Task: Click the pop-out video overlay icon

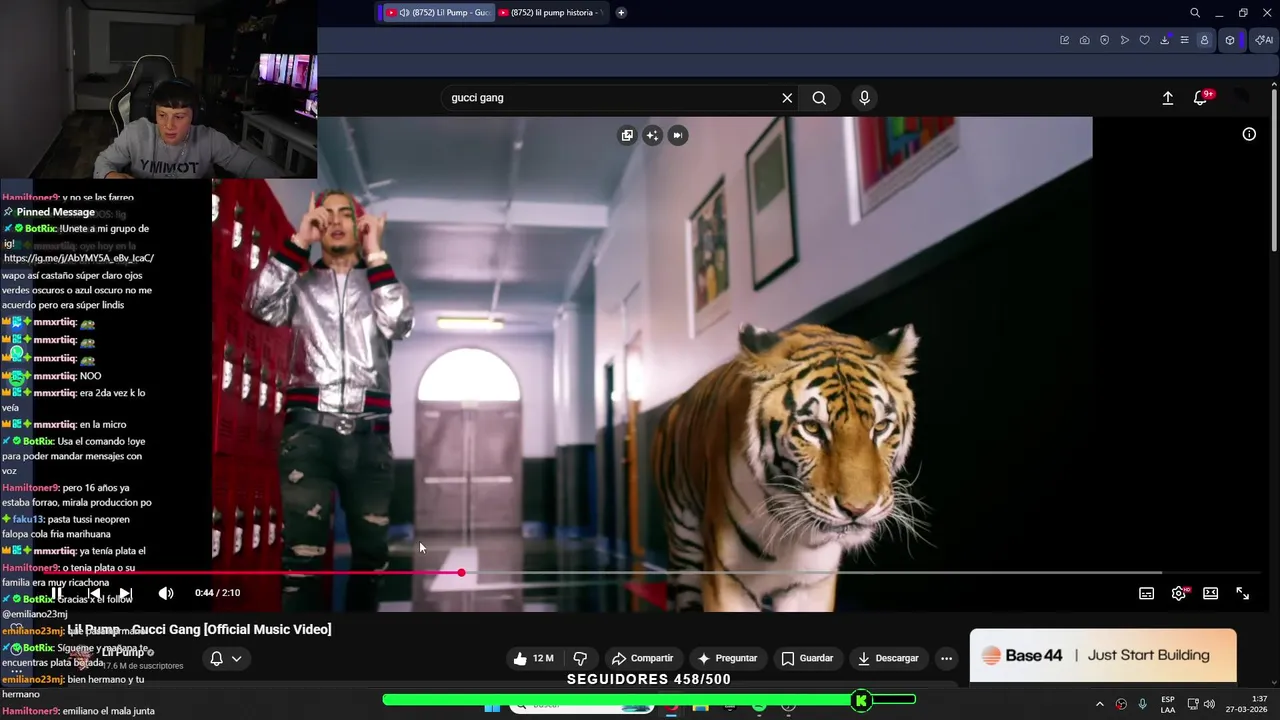Action: (x=627, y=135)
